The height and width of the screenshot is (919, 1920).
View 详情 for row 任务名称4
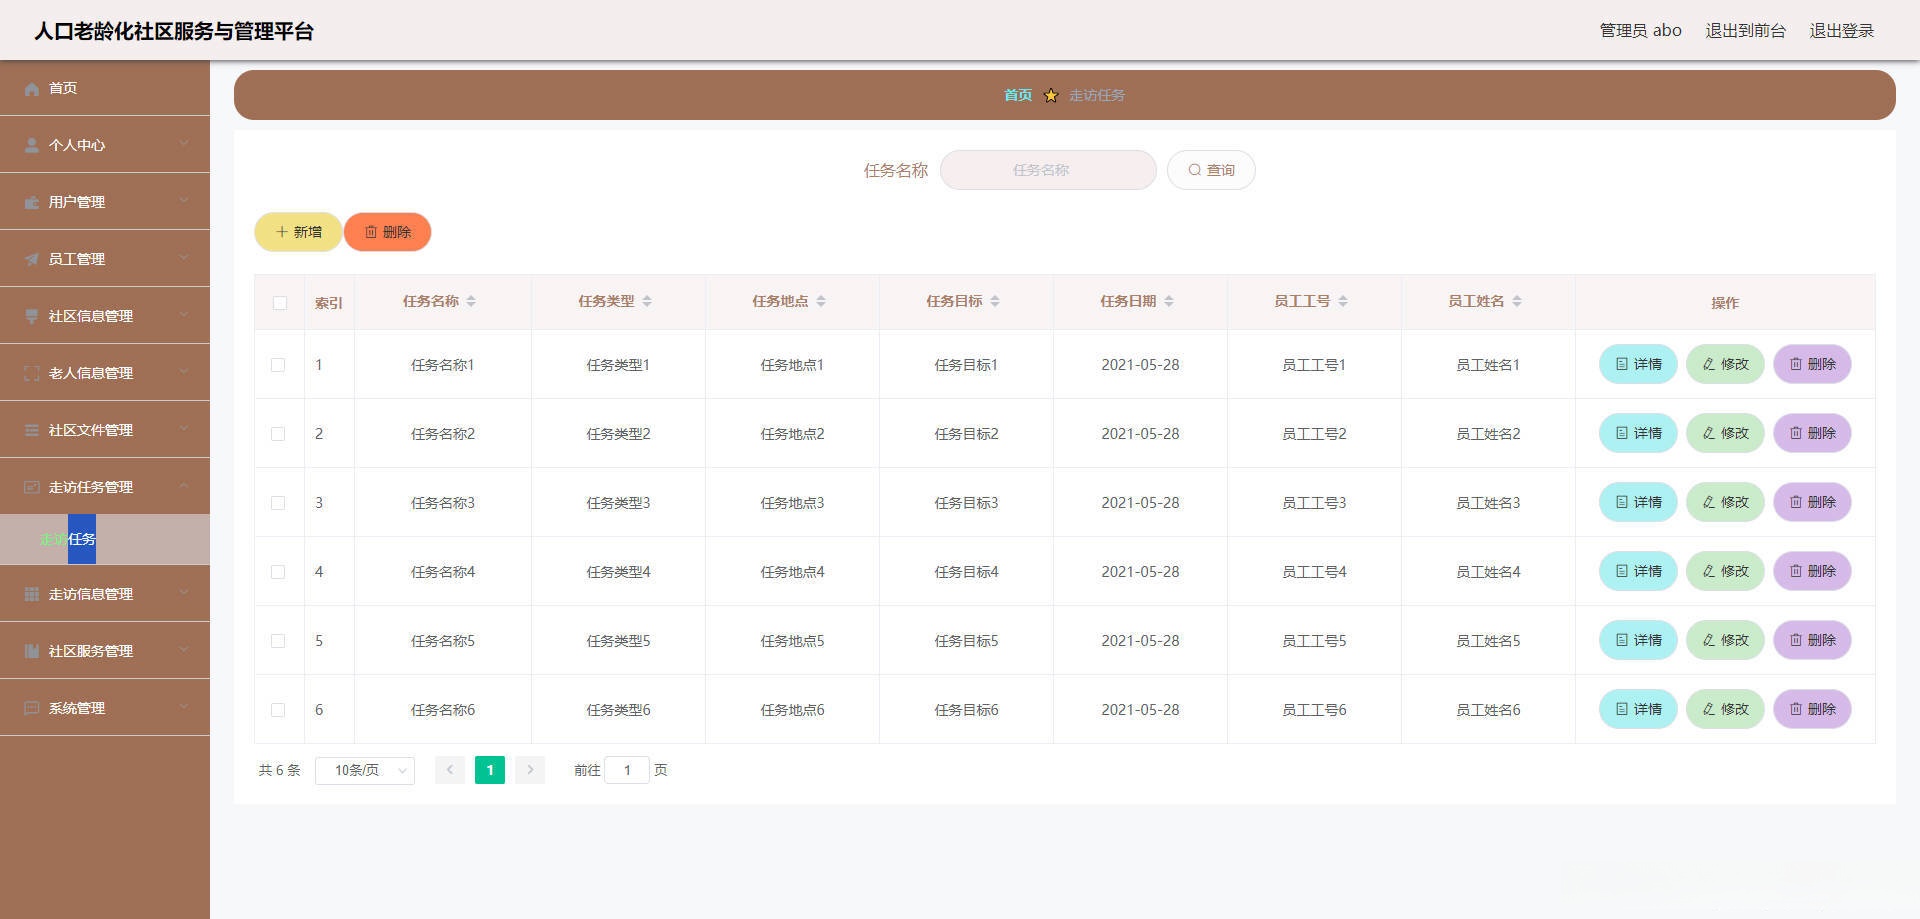tap(1638, 571)
